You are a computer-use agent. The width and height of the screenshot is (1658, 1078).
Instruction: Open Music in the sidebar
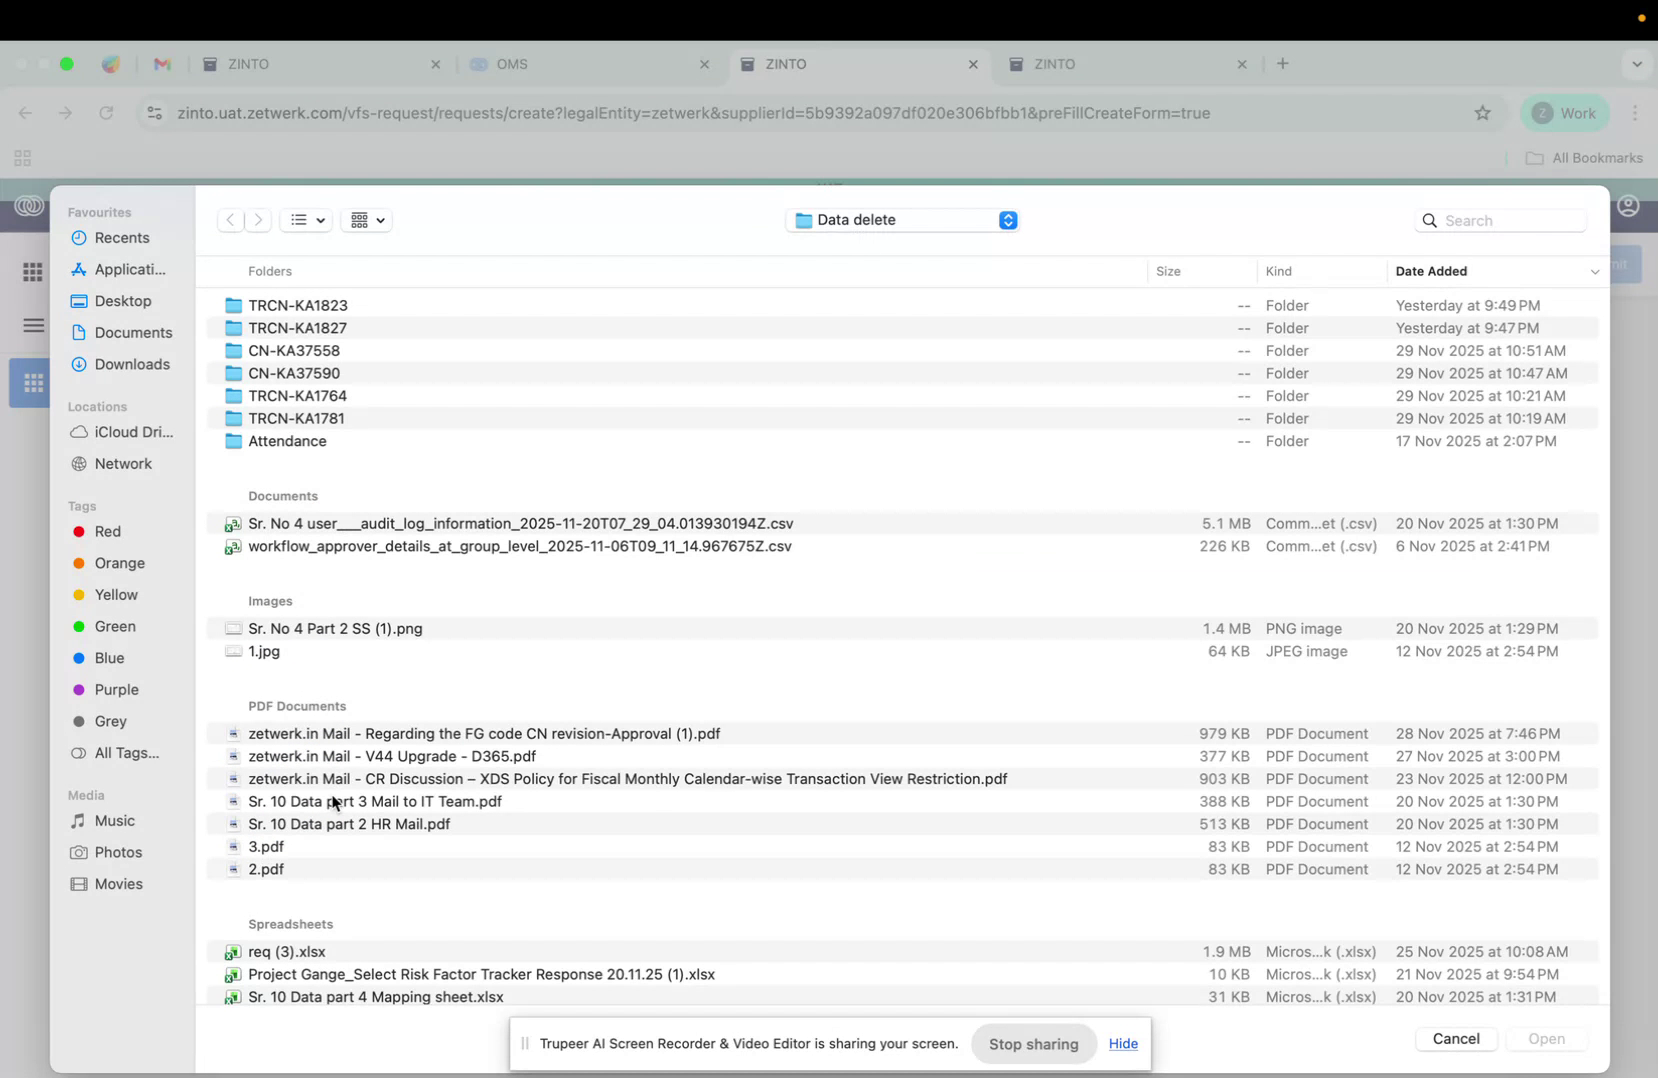[112, 820]
